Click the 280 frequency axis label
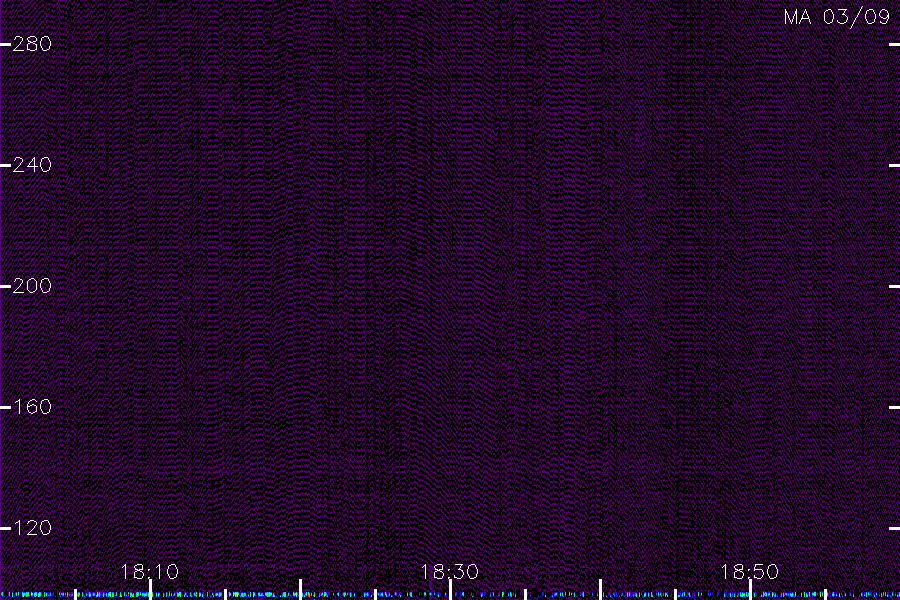The image size is (900, 600). pyautogui.click(x=32, y=44)
